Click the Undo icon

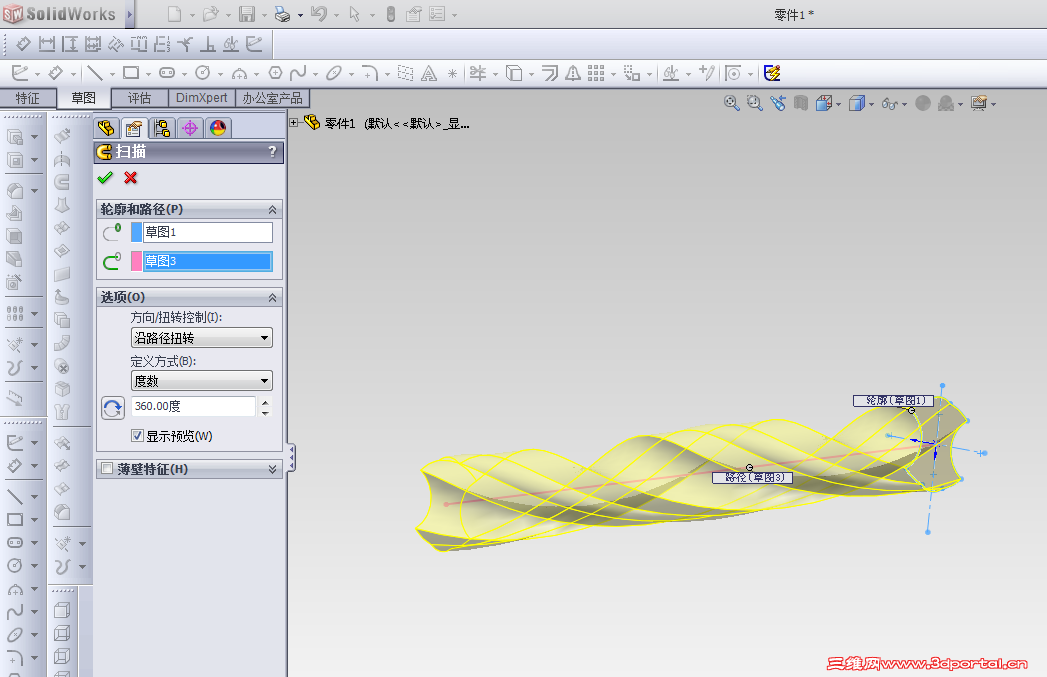(319, 14)
